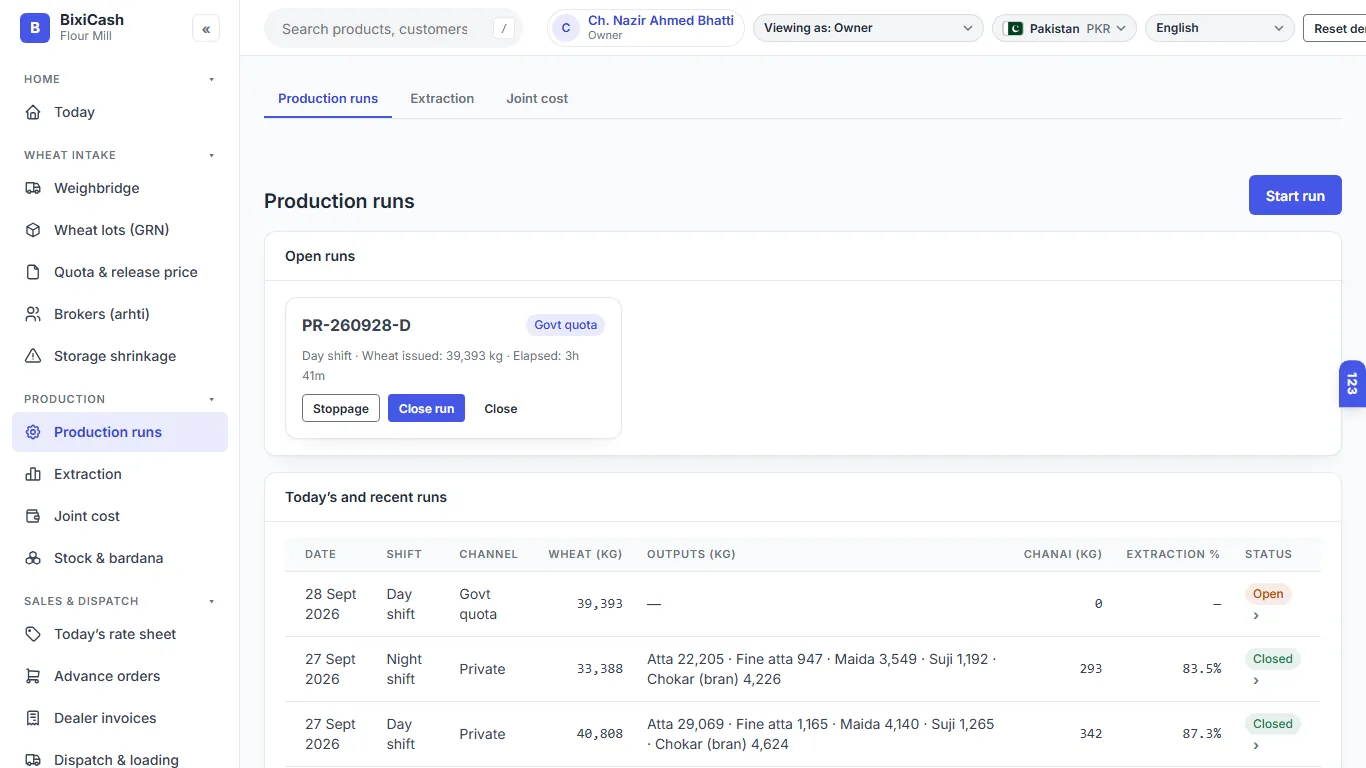Click the Wheat lots box icon
Image resolution: width=1366 pixels, height=768 pixels.
(33, 230)
